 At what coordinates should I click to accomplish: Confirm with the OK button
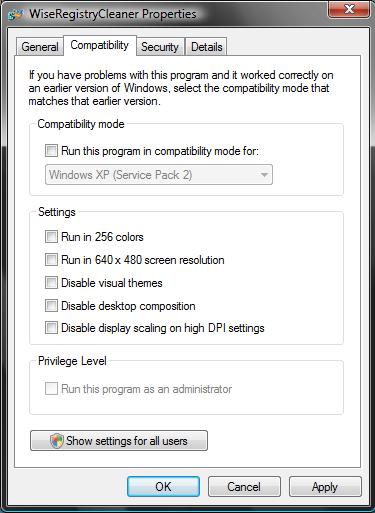[163, 487]
